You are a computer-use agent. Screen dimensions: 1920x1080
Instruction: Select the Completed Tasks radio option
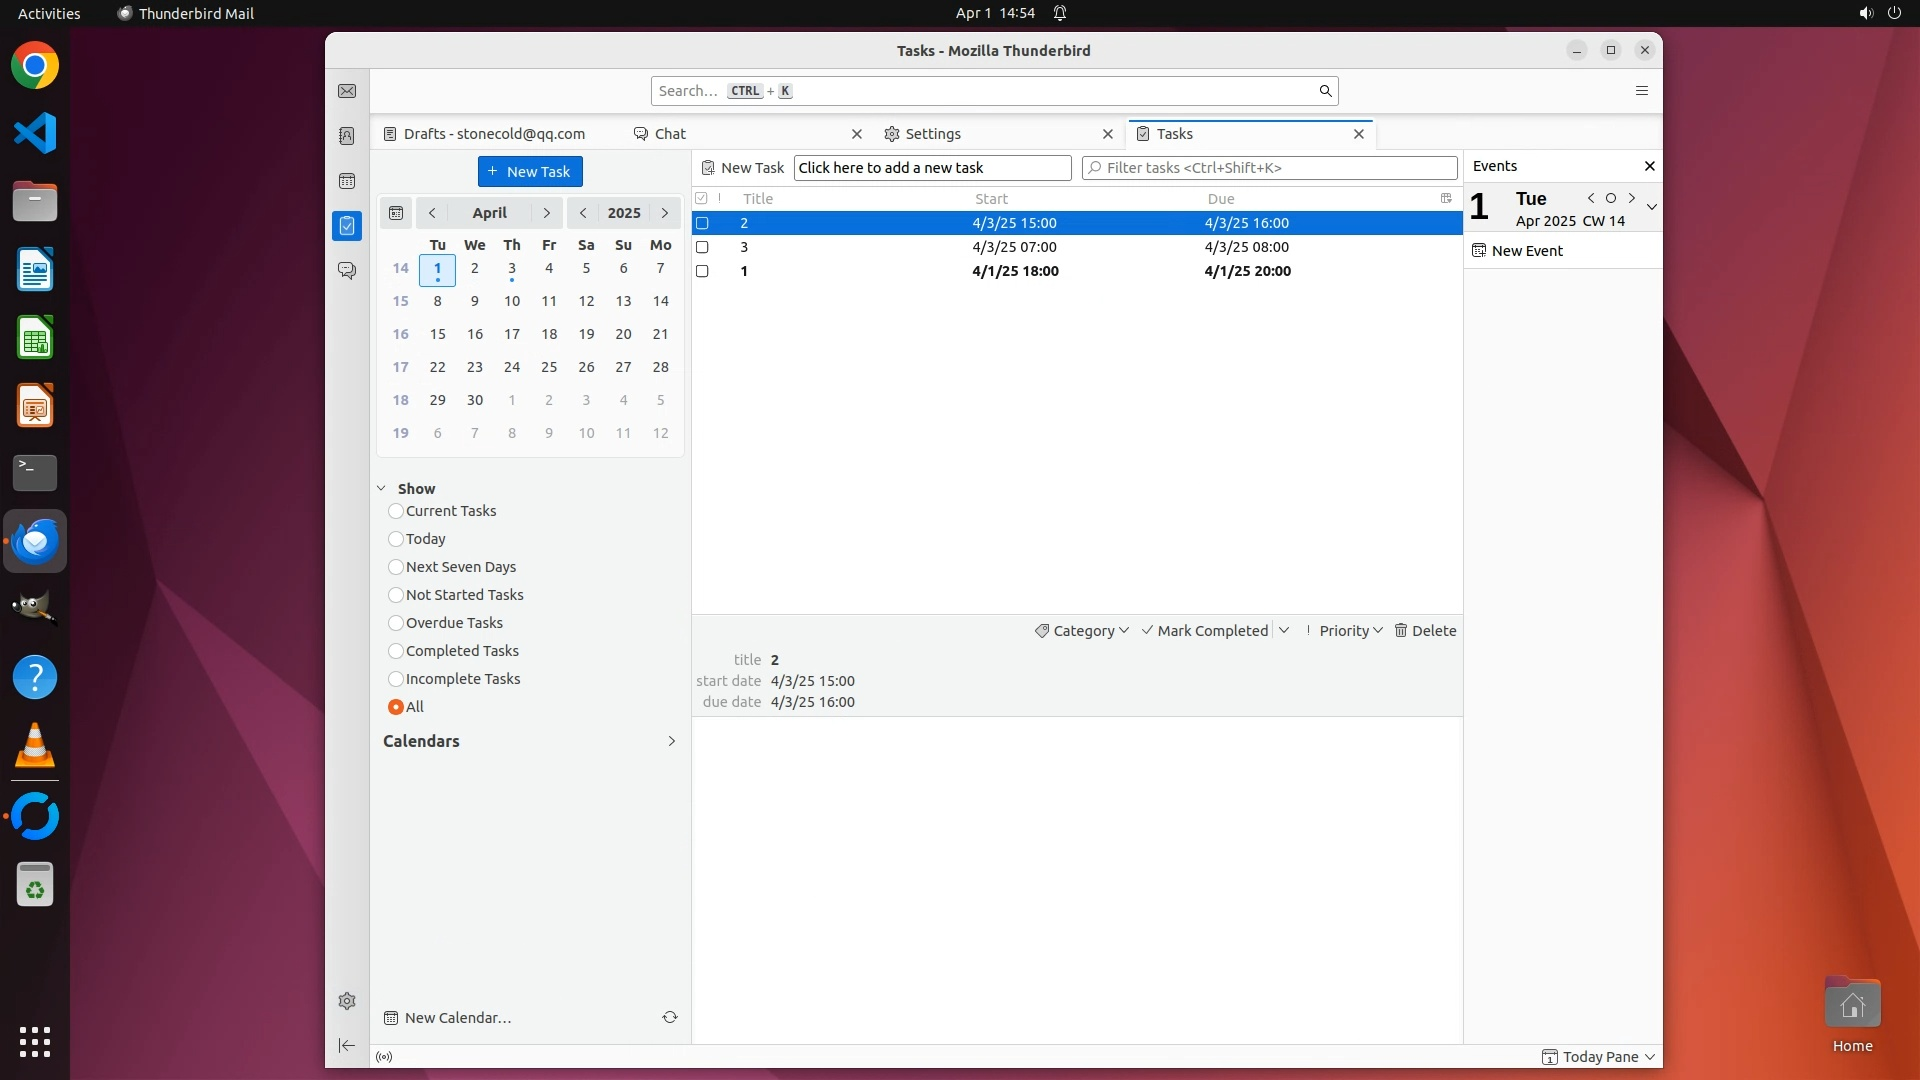tap(396, 651)
